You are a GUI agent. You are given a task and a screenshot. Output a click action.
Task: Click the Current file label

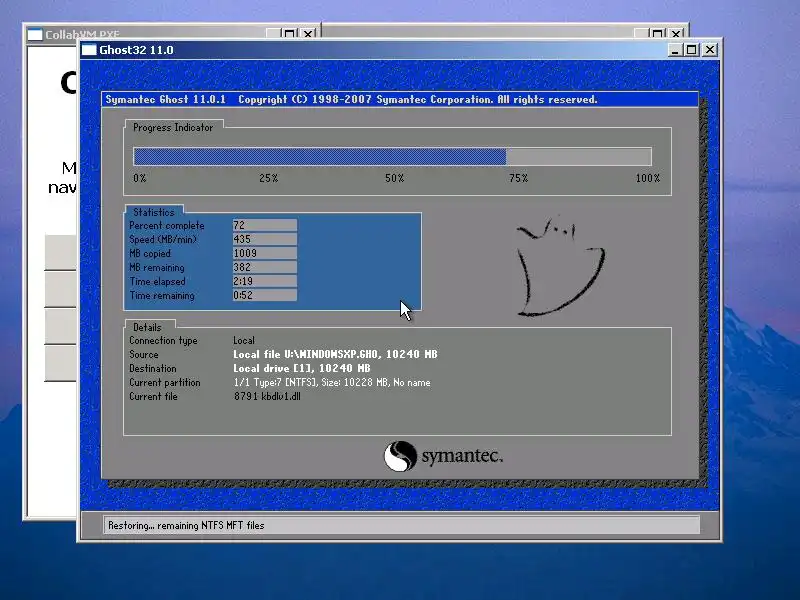coord(153,396)
